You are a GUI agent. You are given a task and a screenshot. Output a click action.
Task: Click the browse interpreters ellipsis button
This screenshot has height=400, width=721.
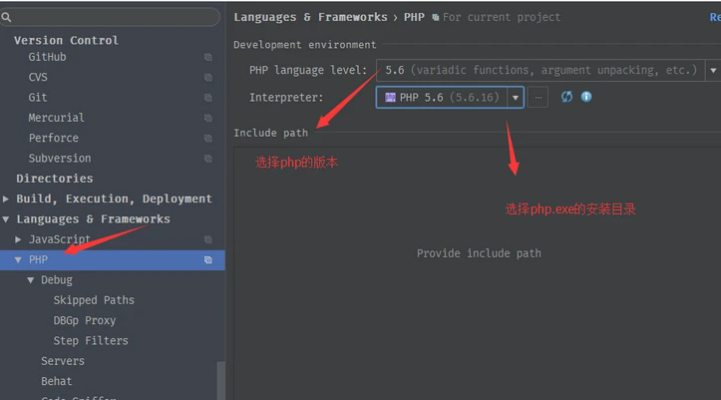pyautogui.click(x=539, y=97)
